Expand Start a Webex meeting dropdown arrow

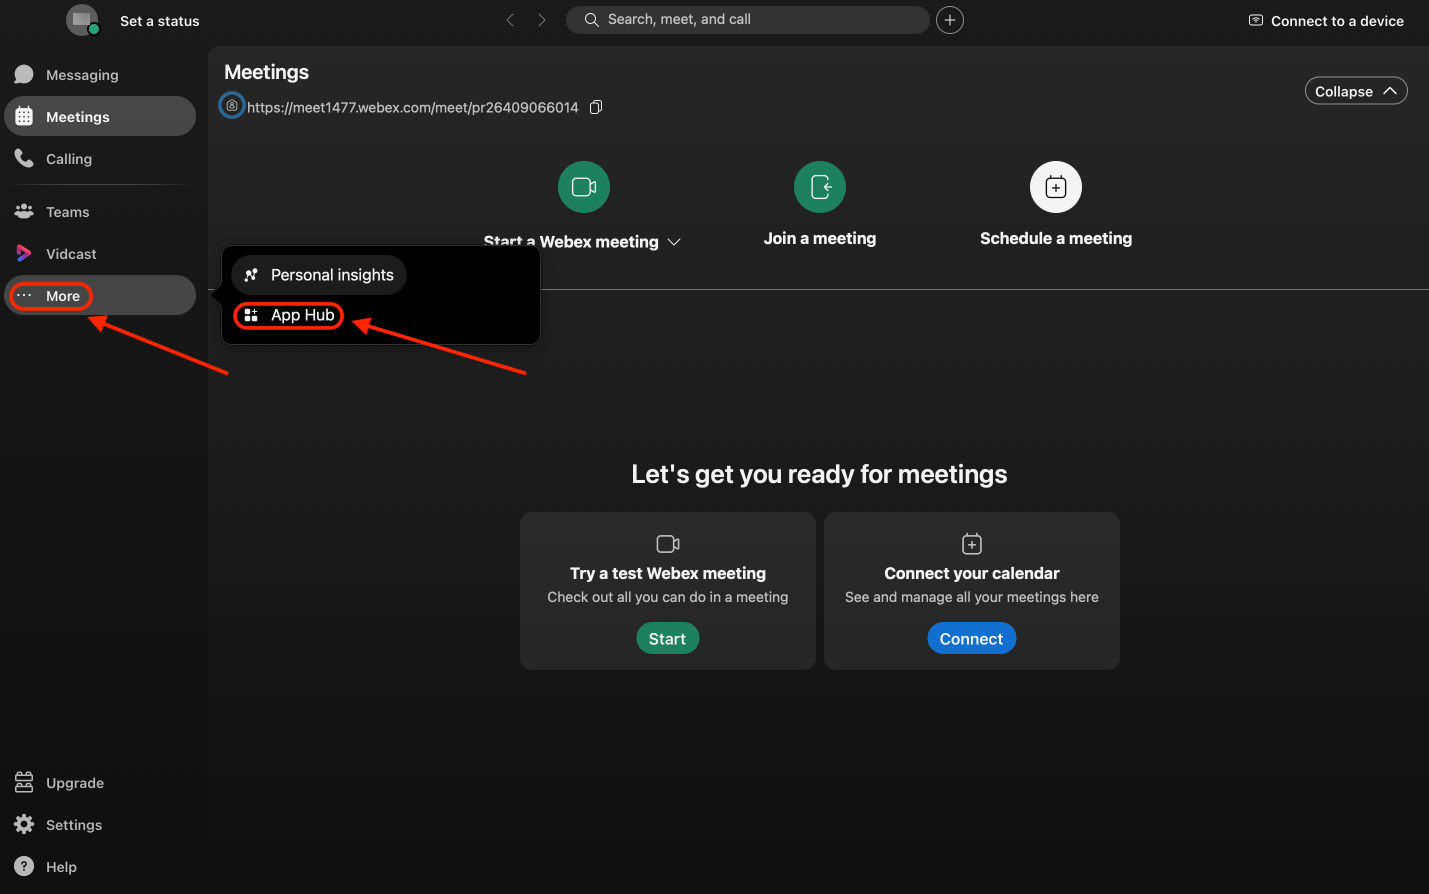674,242
